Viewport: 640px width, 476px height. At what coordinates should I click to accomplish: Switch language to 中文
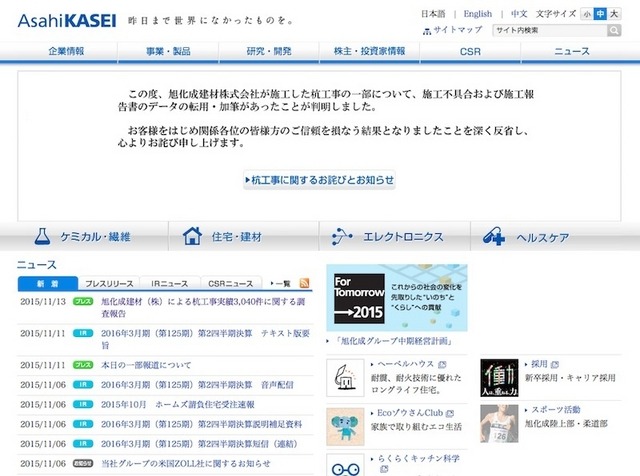pyautogui.click(x=519, y=14)
